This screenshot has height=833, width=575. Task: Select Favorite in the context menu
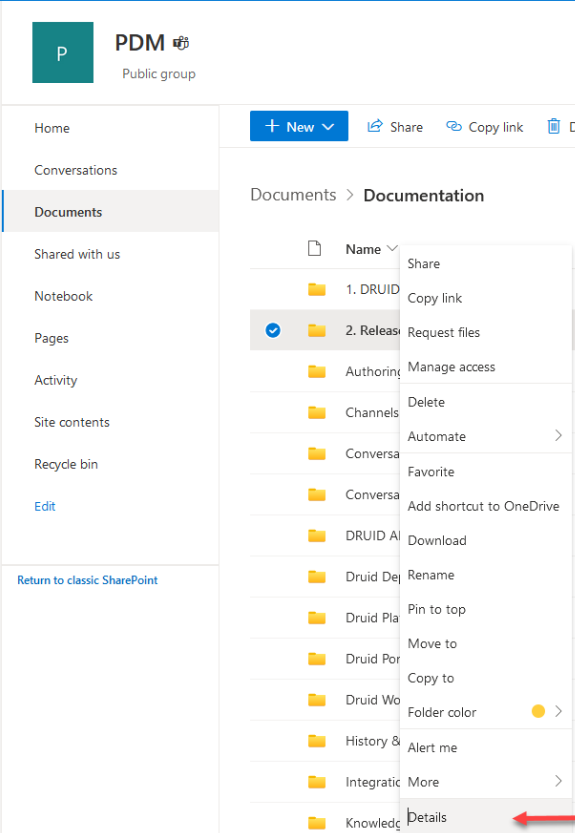pos(486,472)
